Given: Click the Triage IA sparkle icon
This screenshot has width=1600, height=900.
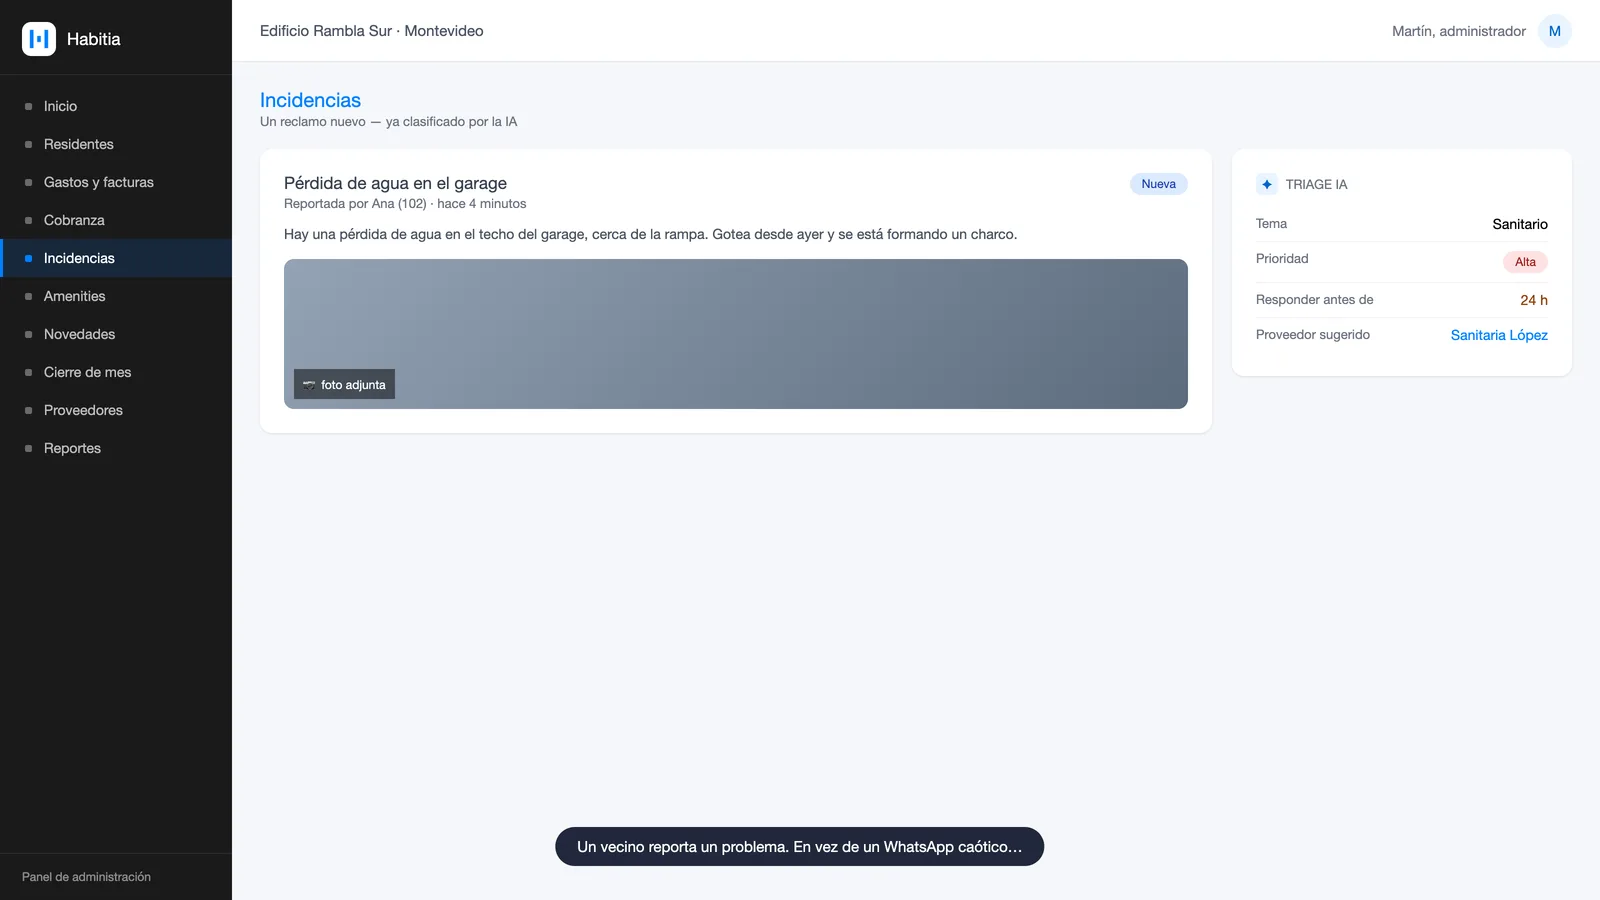Looking at the screenshot, I should coord(1267,184).
